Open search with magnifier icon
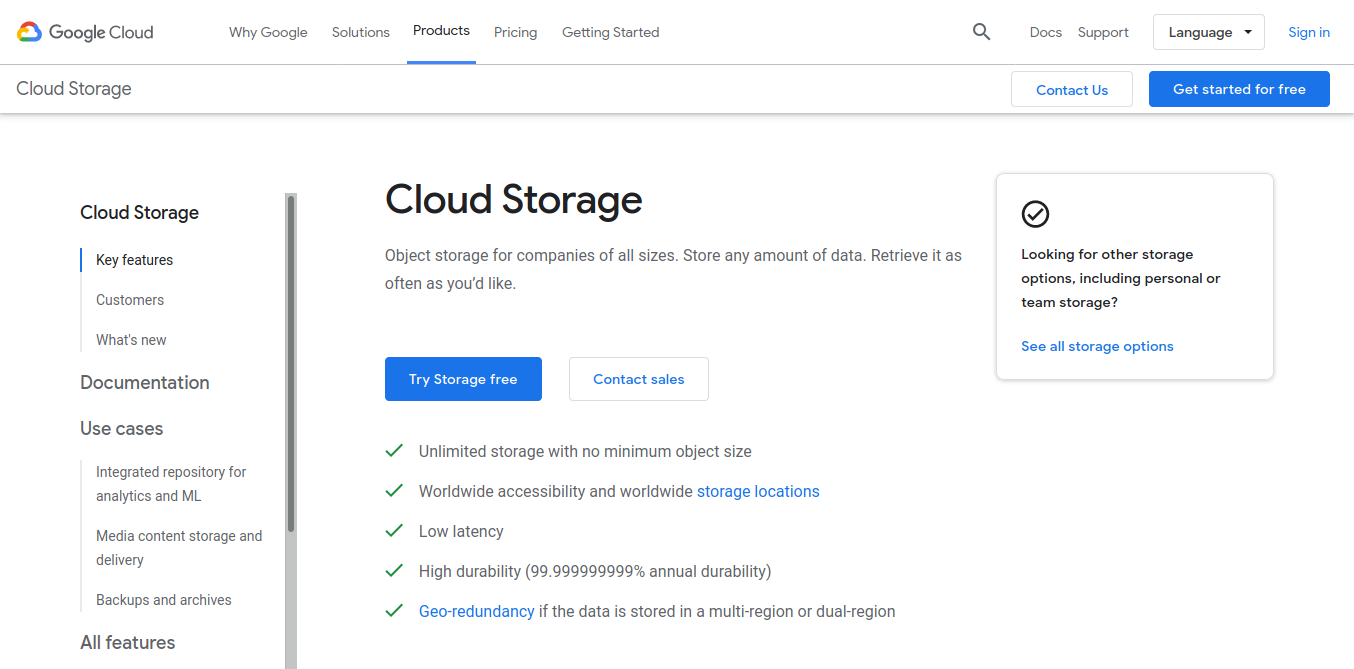The height and width of the screenshot is (669, 1354). (981, 32)
